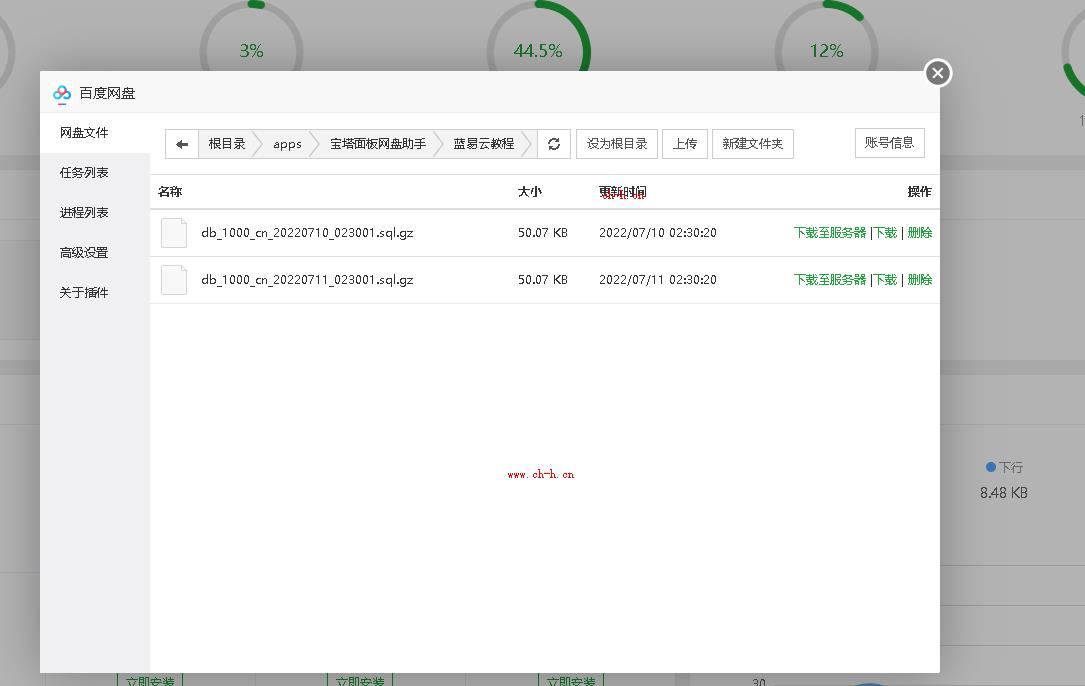Screen dimensions: 1085x686
Task: Click the 名称 column header
Action: pyautogui.click(x=170, y=192)
